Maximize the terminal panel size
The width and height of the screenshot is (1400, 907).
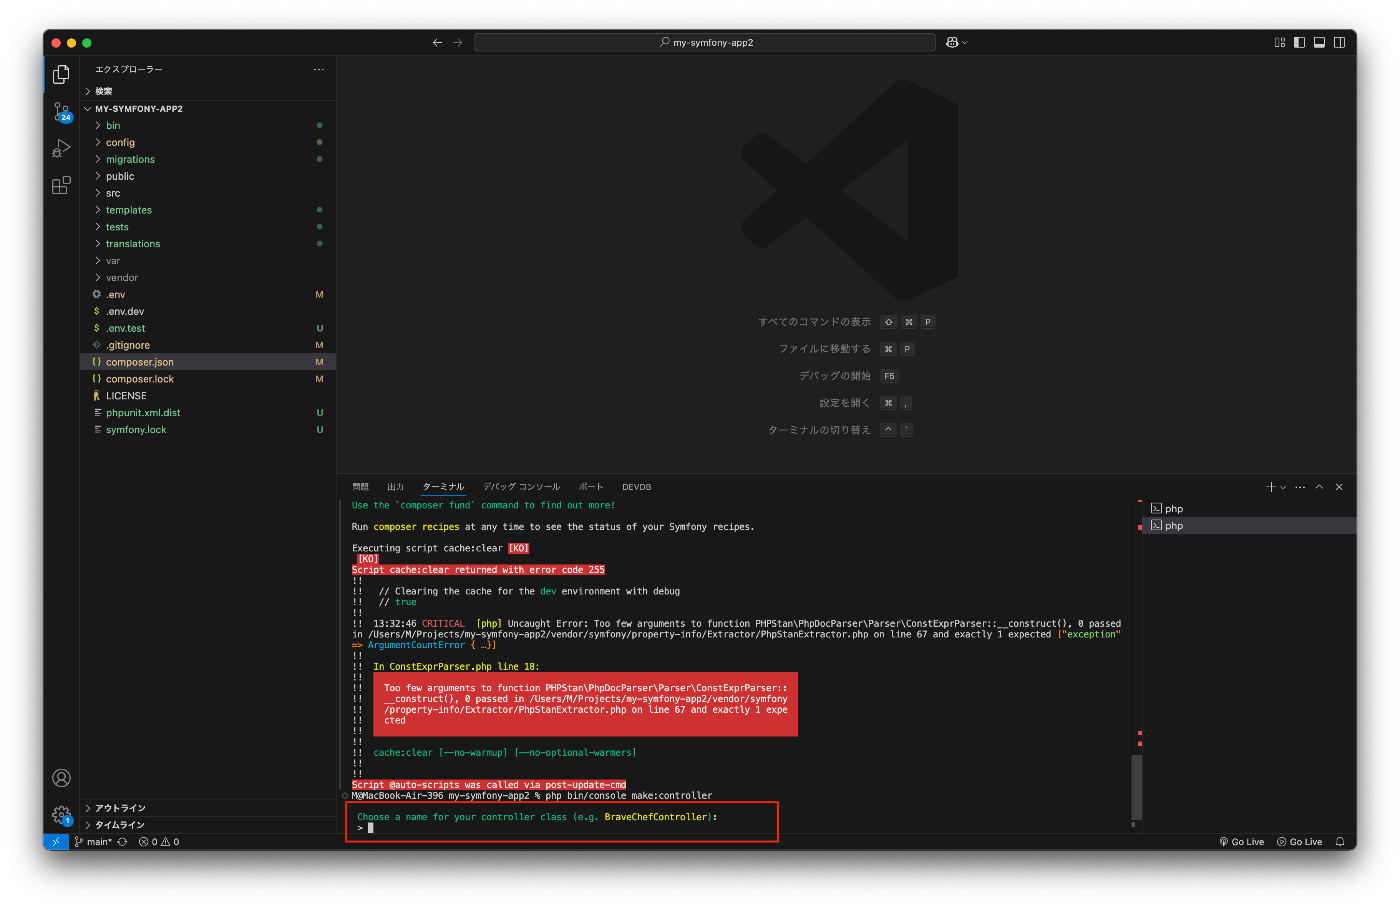tap(1320, 487)
